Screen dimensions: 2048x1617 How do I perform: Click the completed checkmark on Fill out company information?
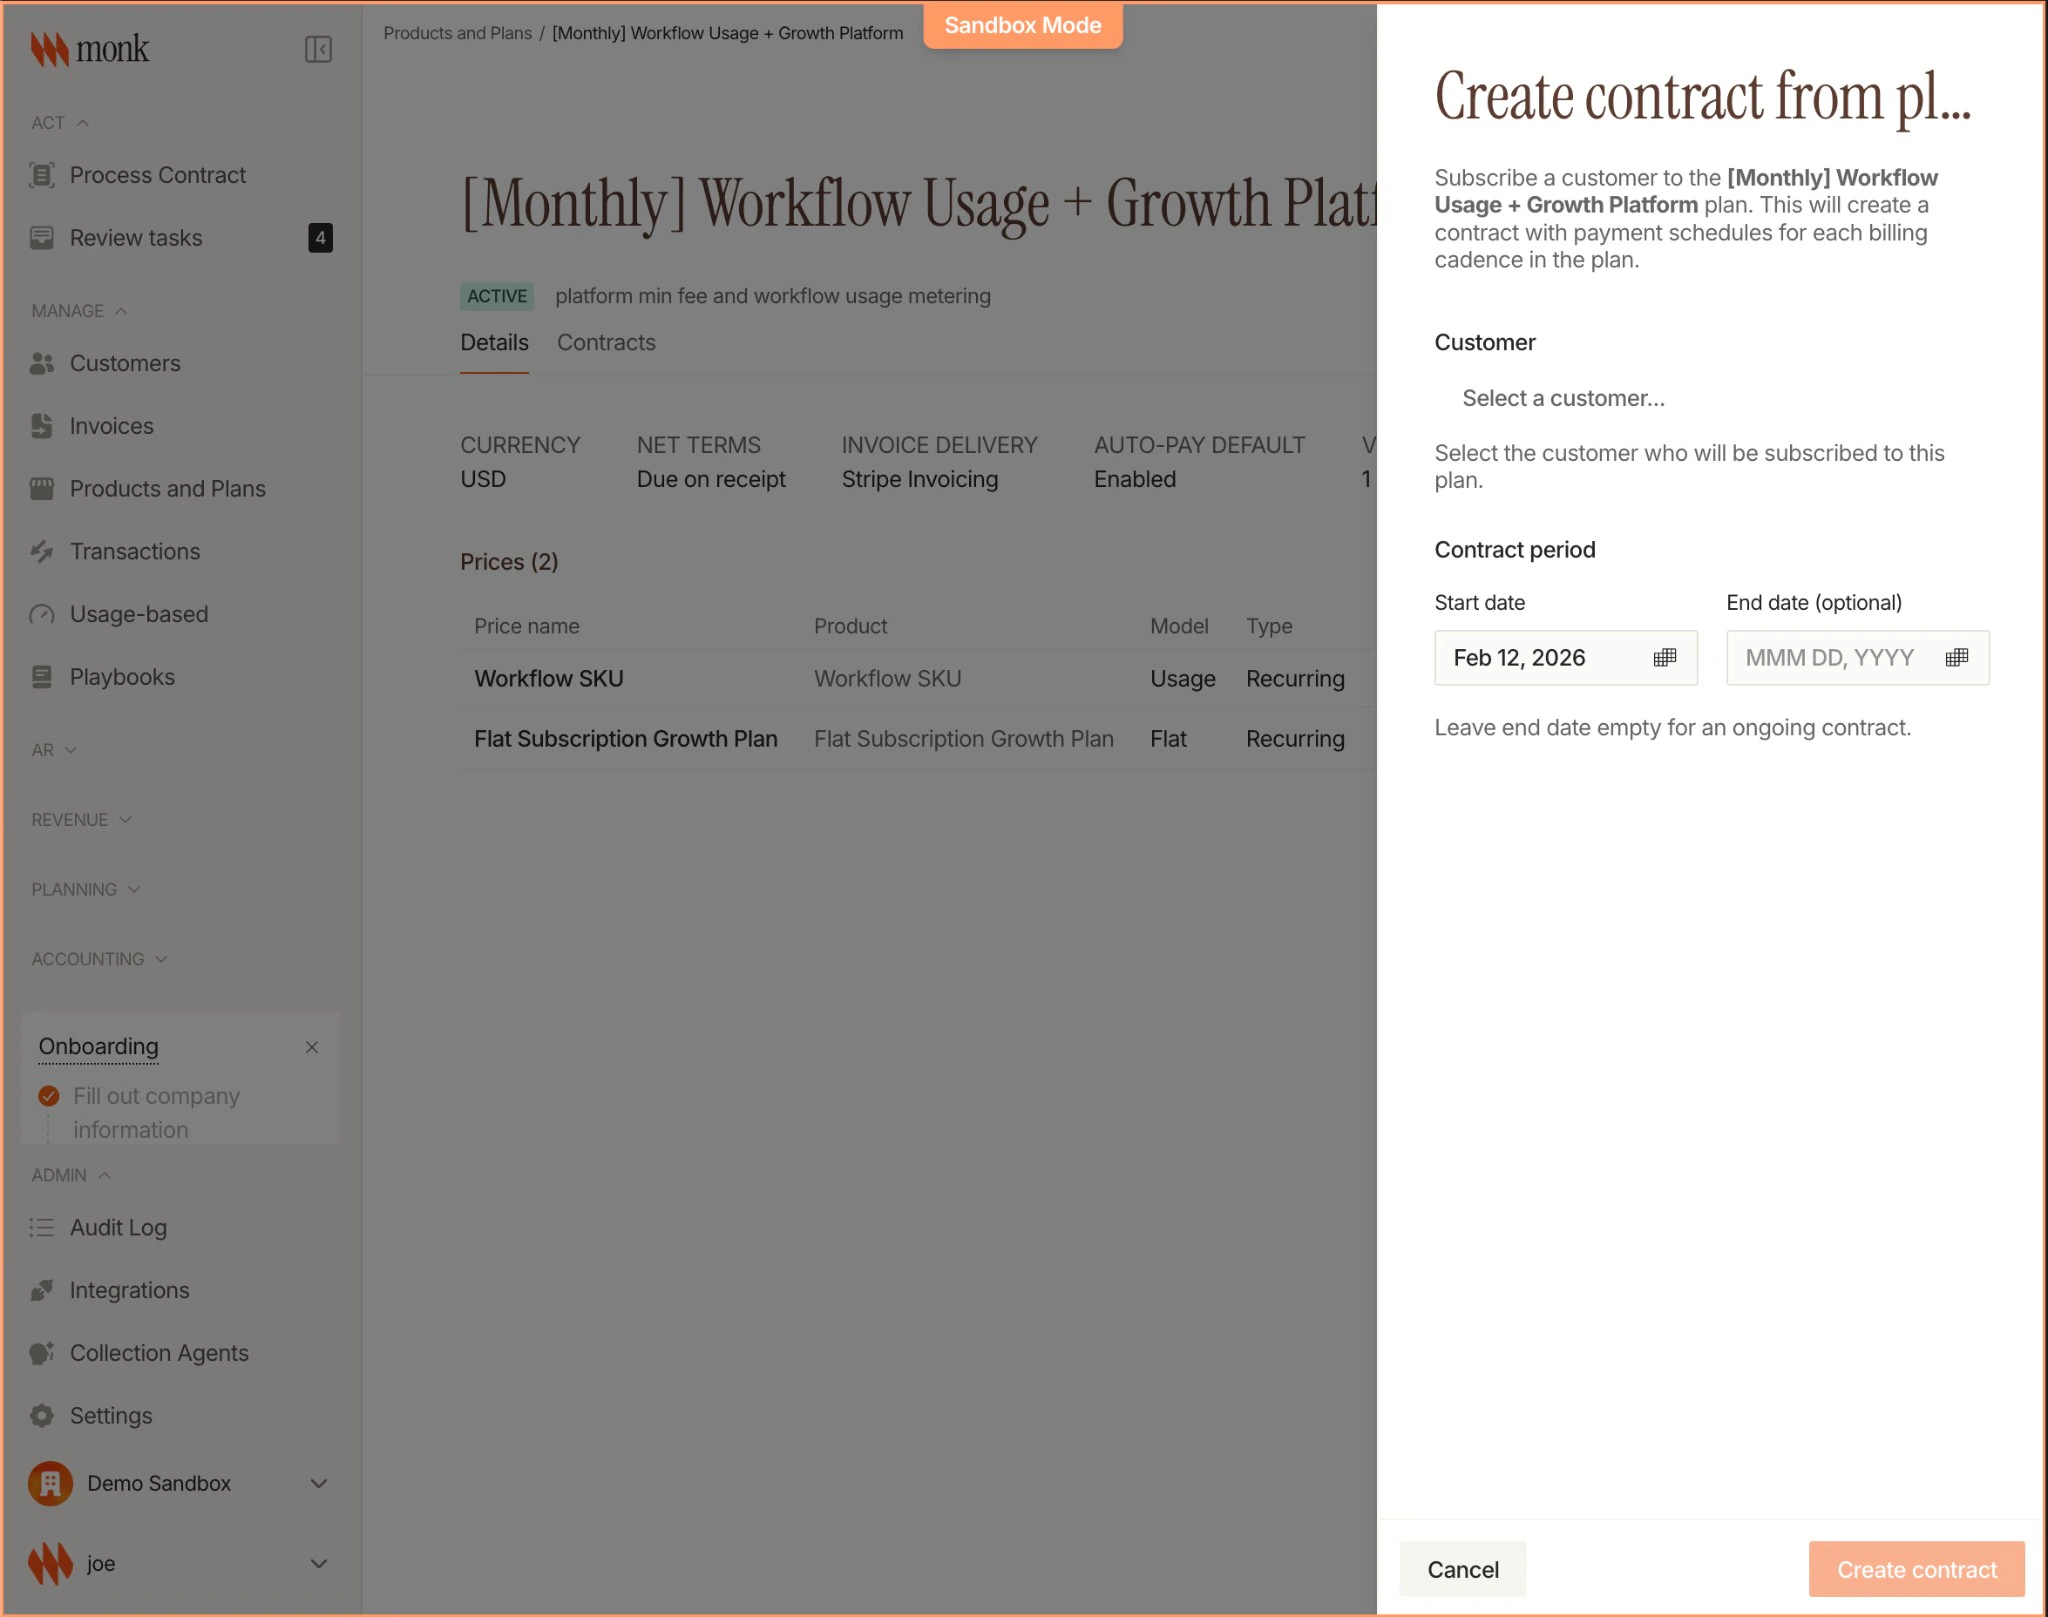(x=49, y=1096)
